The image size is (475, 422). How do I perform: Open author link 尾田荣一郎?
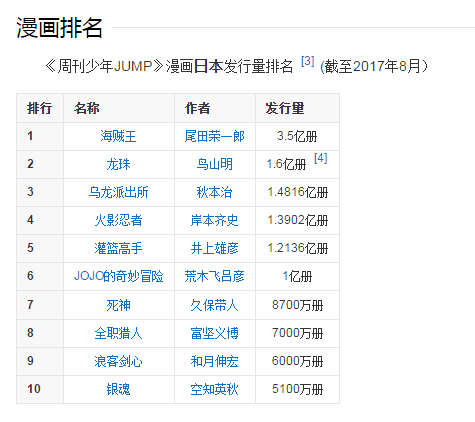pos(215,136)
